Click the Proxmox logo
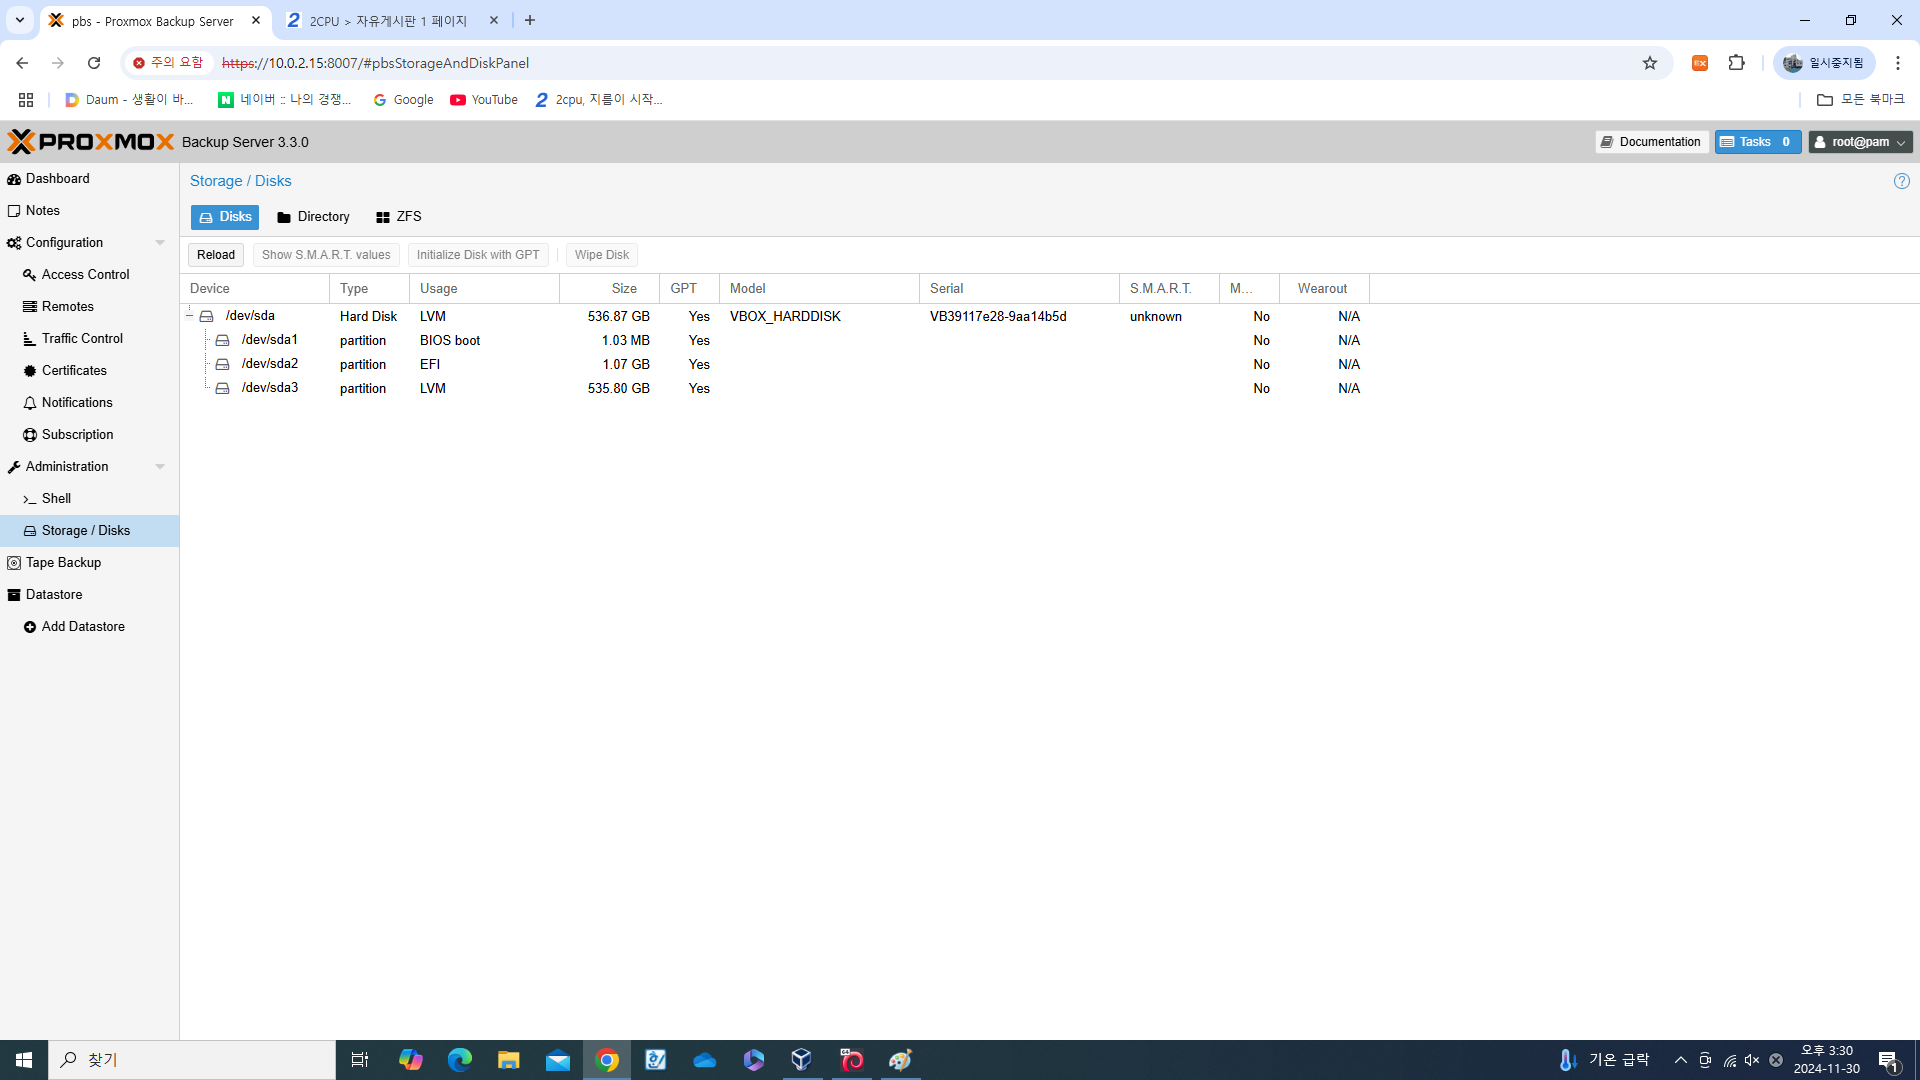The image size is (1920, 1080). (x=91, y=142)
